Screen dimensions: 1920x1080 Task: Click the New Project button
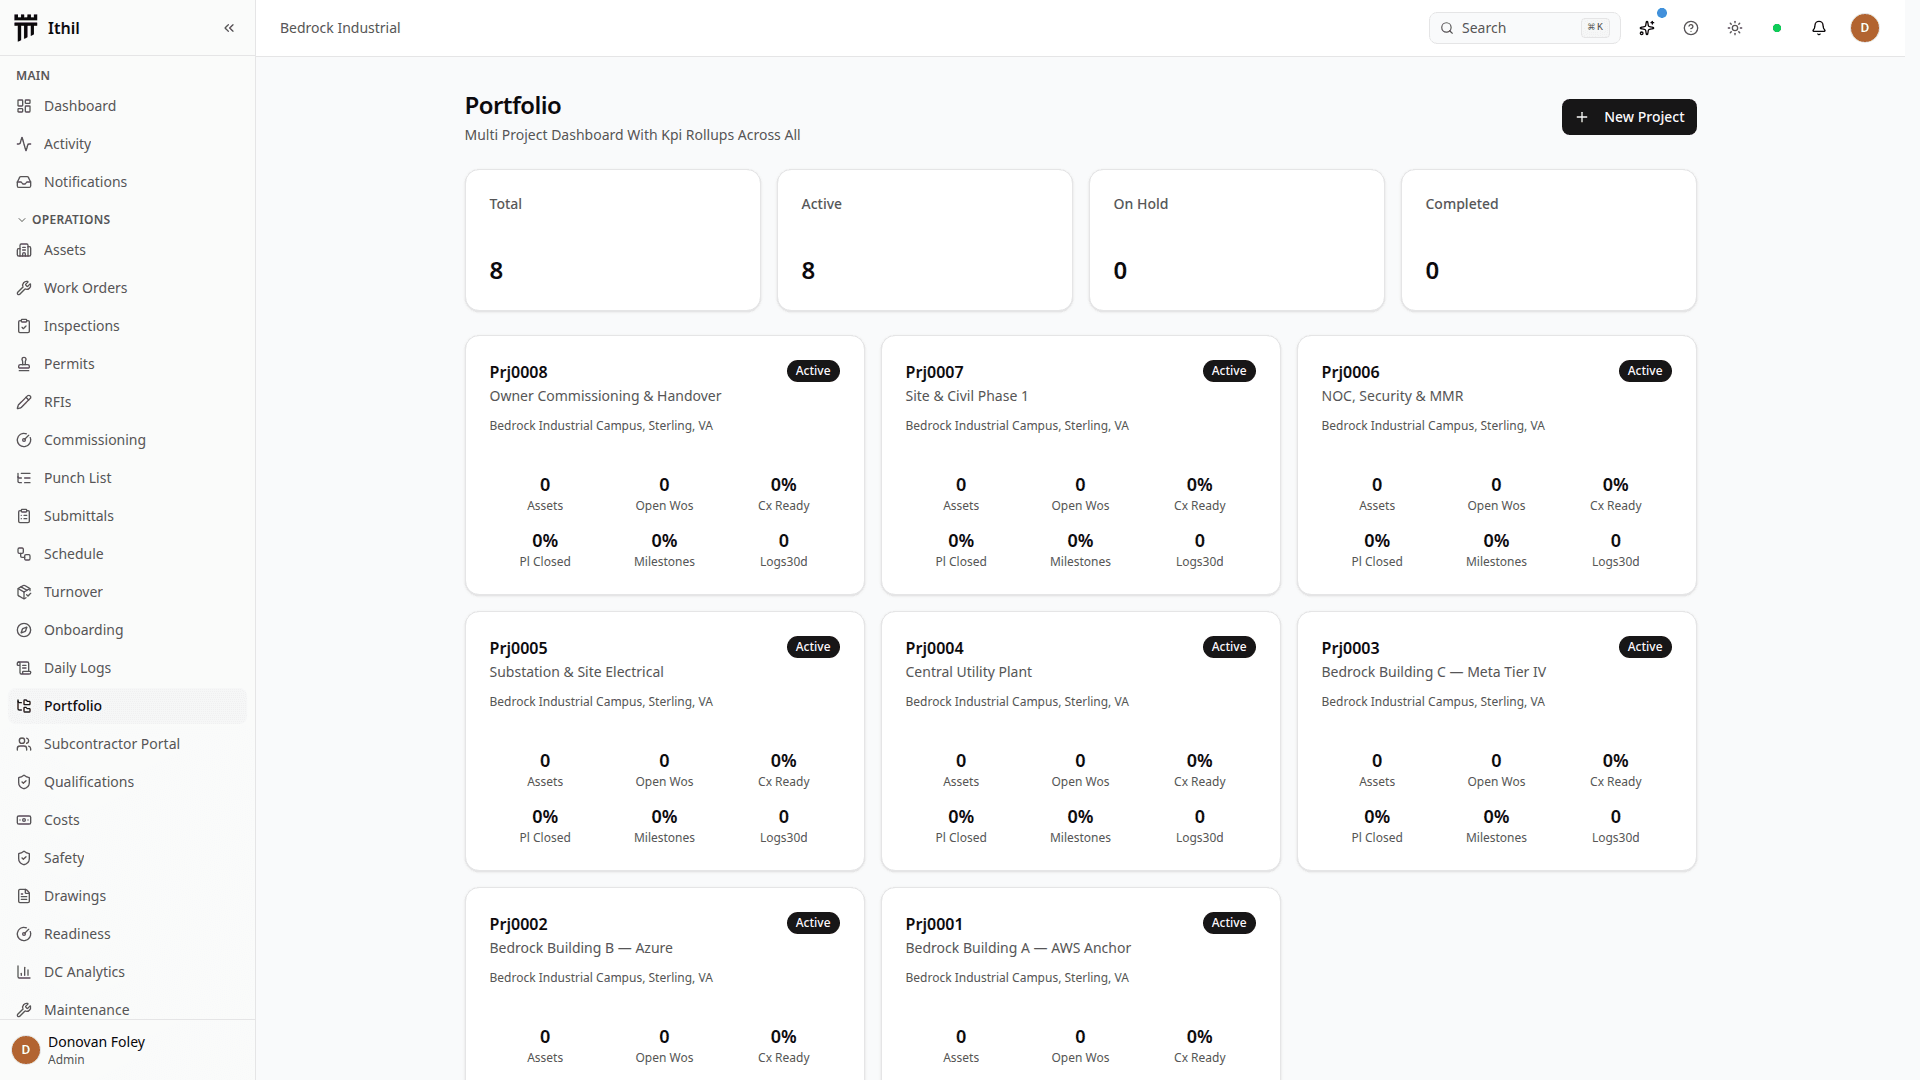pos(1629,117)
